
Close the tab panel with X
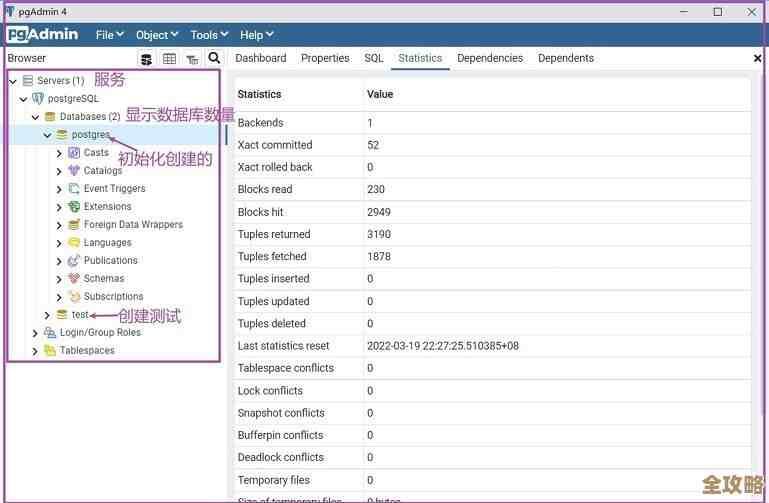757,58
